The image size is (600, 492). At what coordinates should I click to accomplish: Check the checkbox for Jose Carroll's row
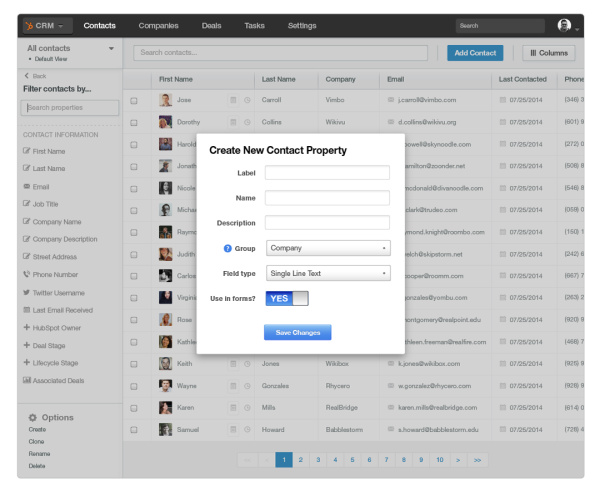[x=133, y=100]
